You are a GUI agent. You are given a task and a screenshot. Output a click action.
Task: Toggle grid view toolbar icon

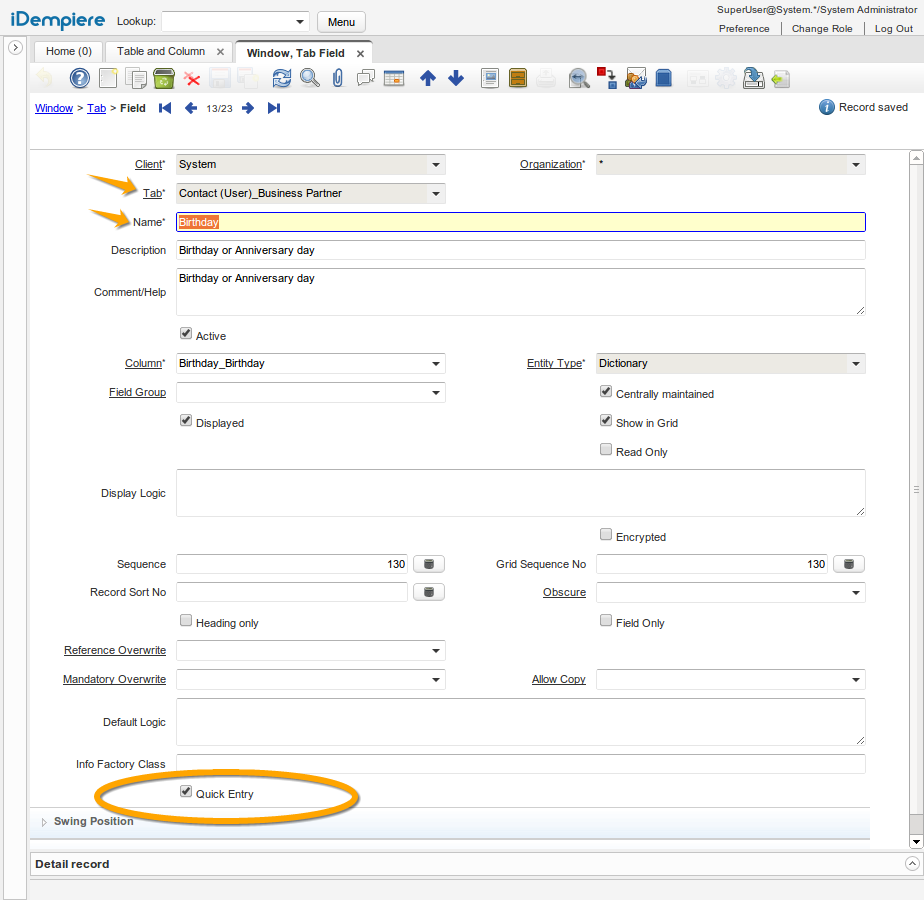[x=394, y=78]
